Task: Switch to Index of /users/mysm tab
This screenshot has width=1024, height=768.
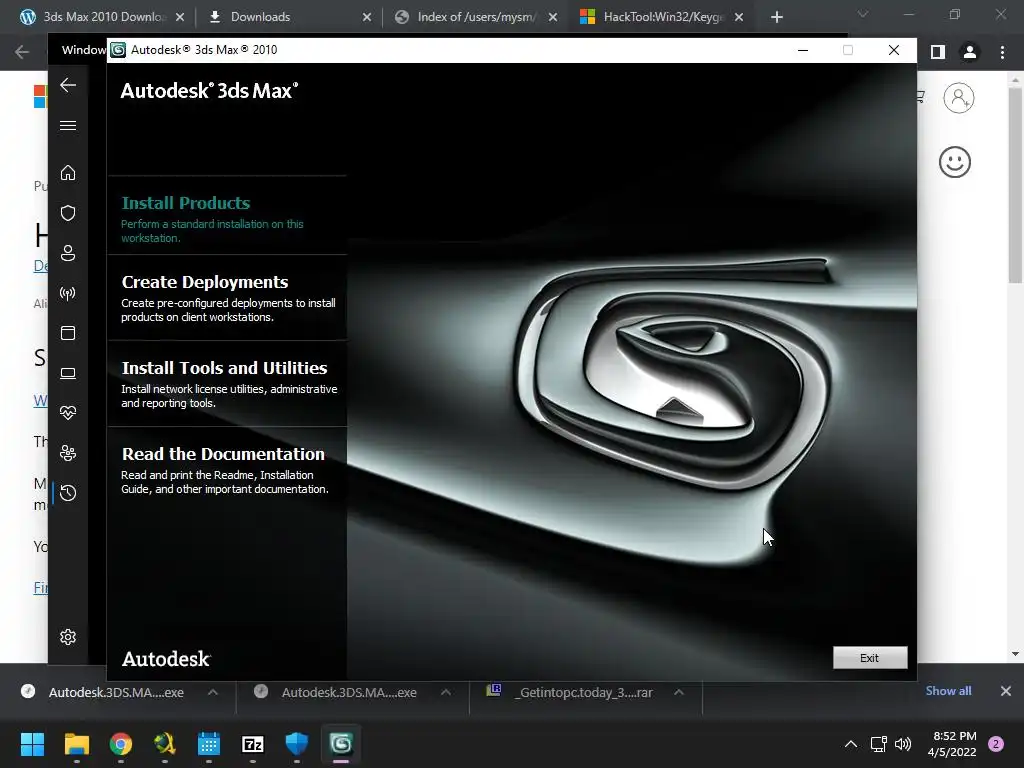Action: click(x=475, y=17)
